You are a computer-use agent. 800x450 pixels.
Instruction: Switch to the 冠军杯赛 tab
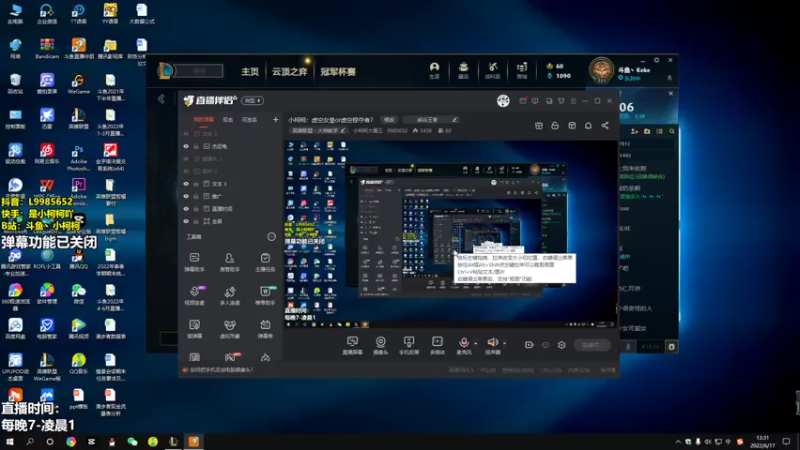(338, 72)
